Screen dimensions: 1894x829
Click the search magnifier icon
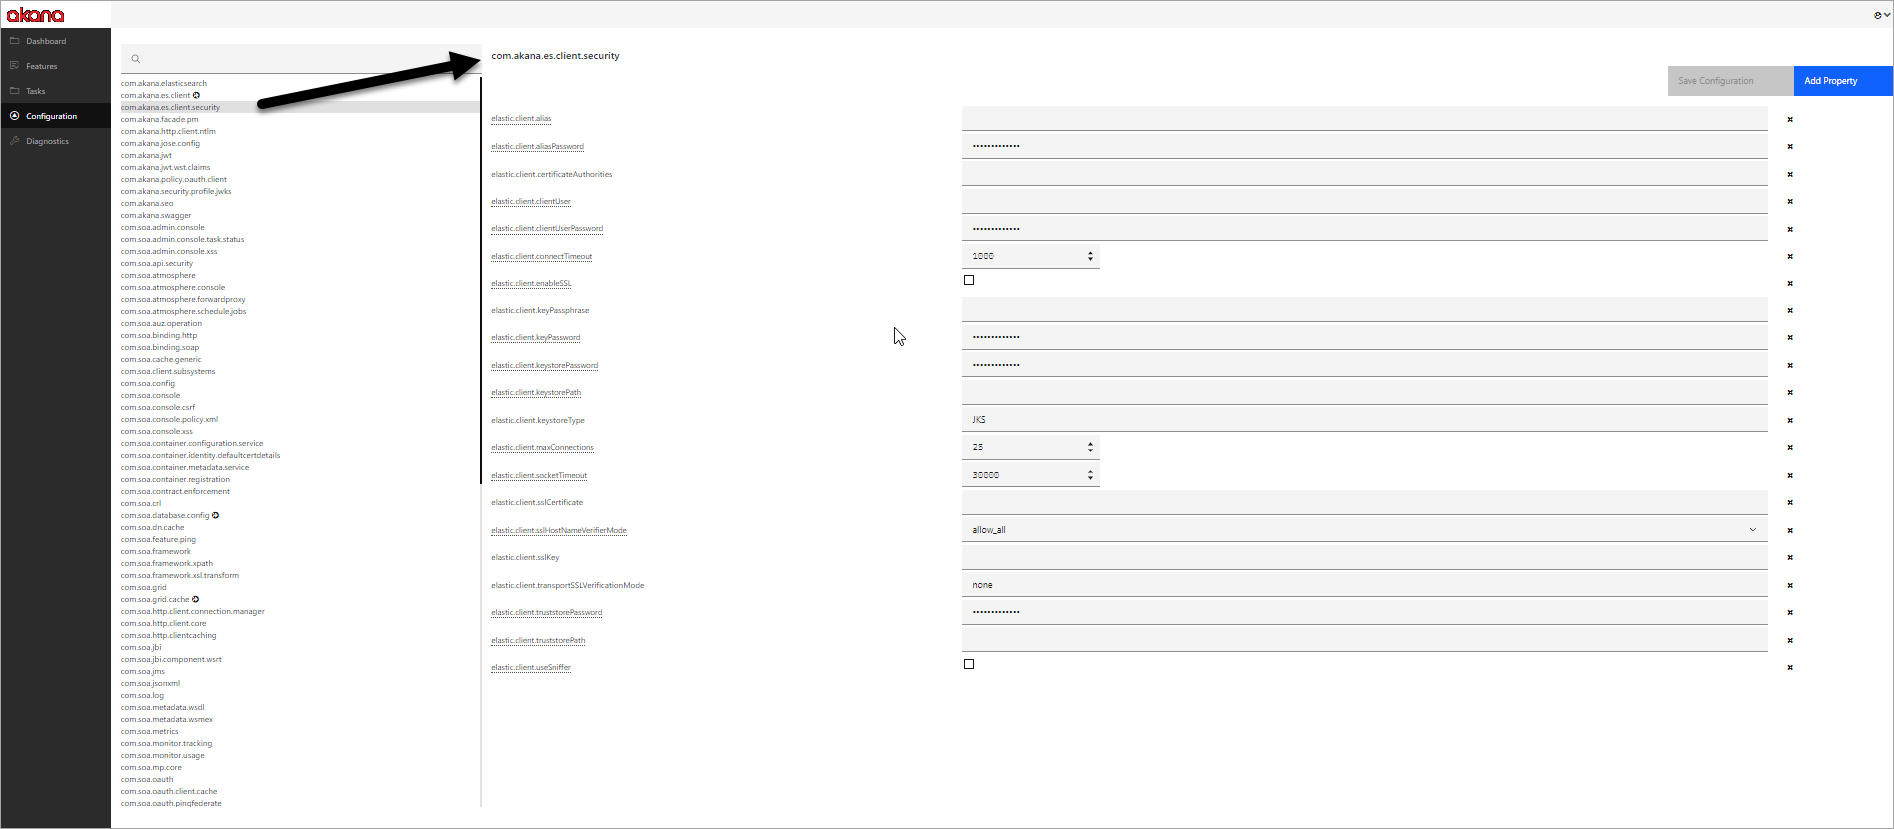pyautogui.click(x=136, y=59)
